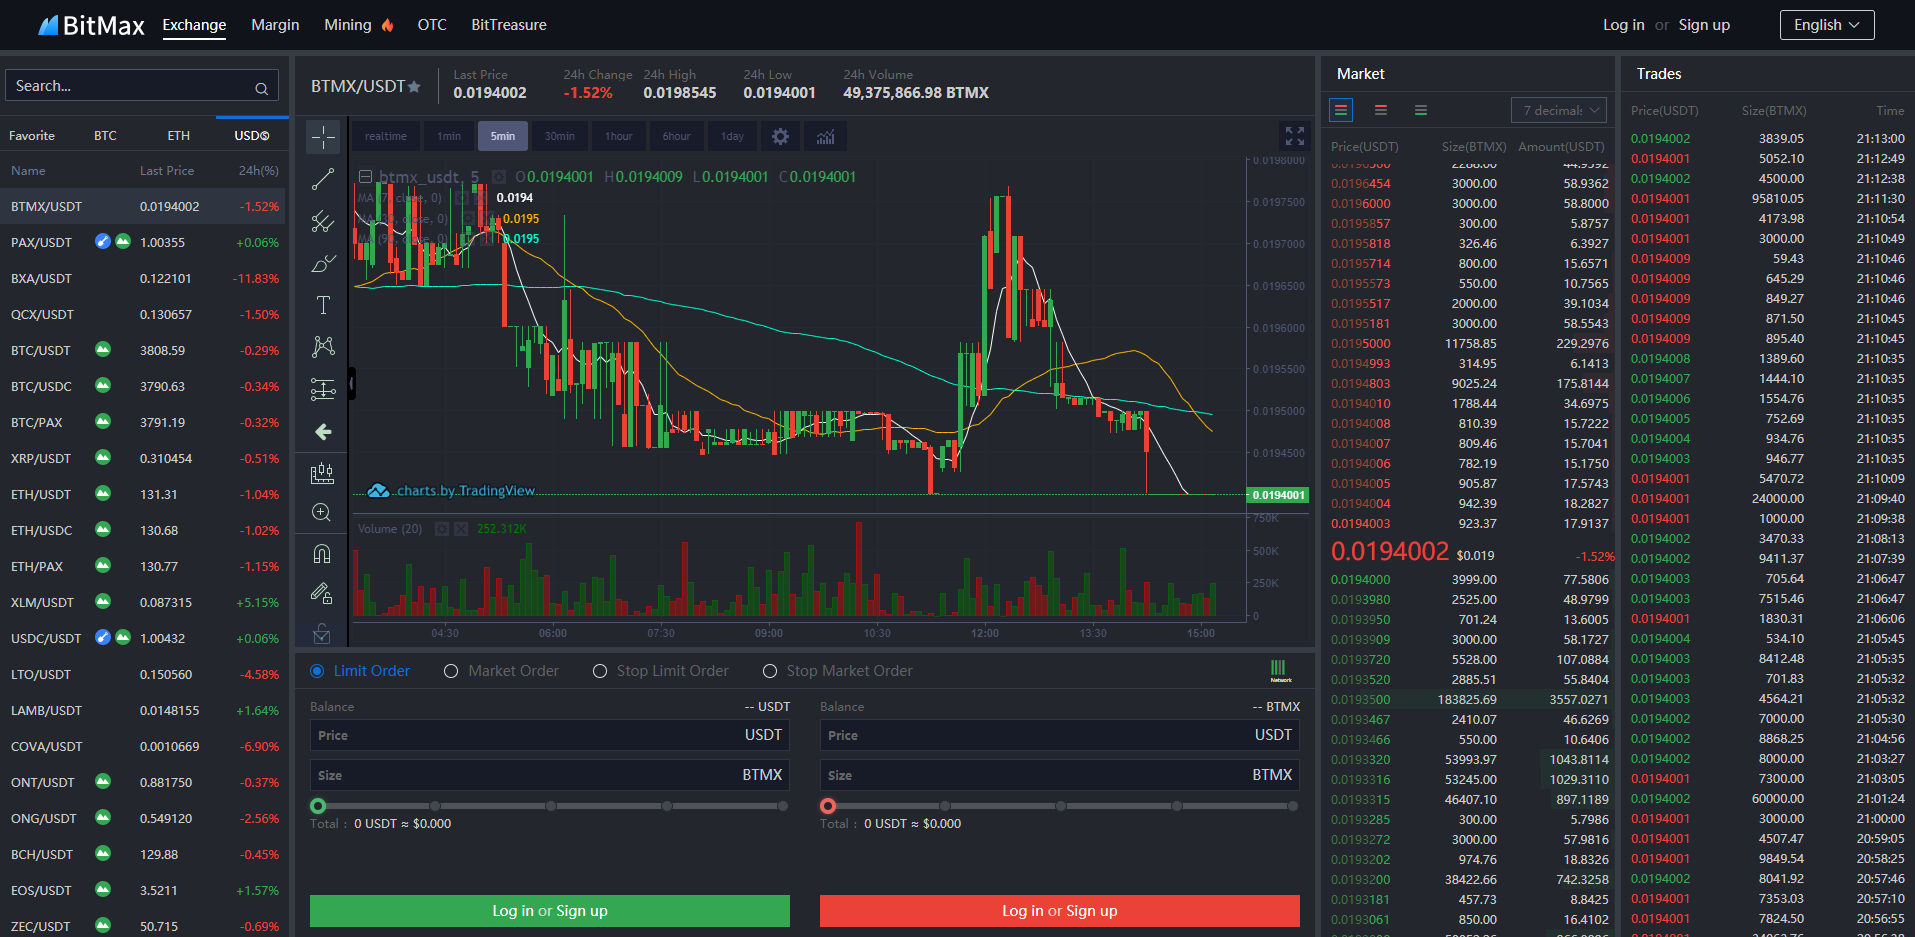This screenshot has height=937, width=1915.
Task: Focus the buy Price input field
Action: [x=550, y=735]
